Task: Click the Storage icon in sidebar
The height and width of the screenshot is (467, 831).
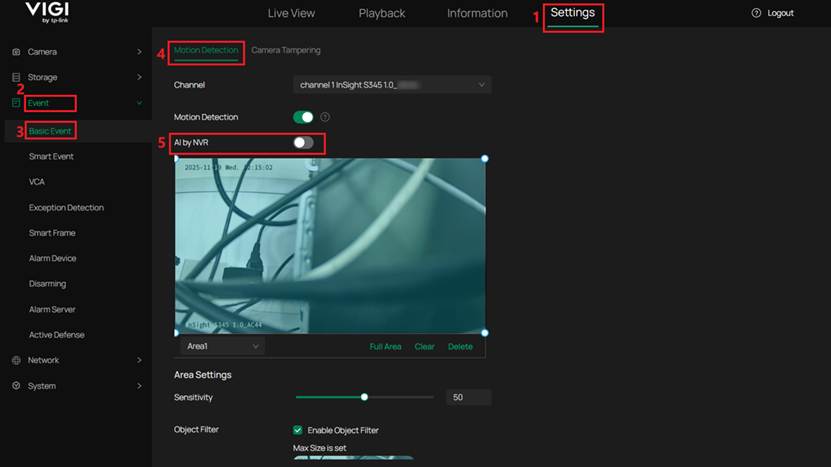Action: tap(16, 77)
